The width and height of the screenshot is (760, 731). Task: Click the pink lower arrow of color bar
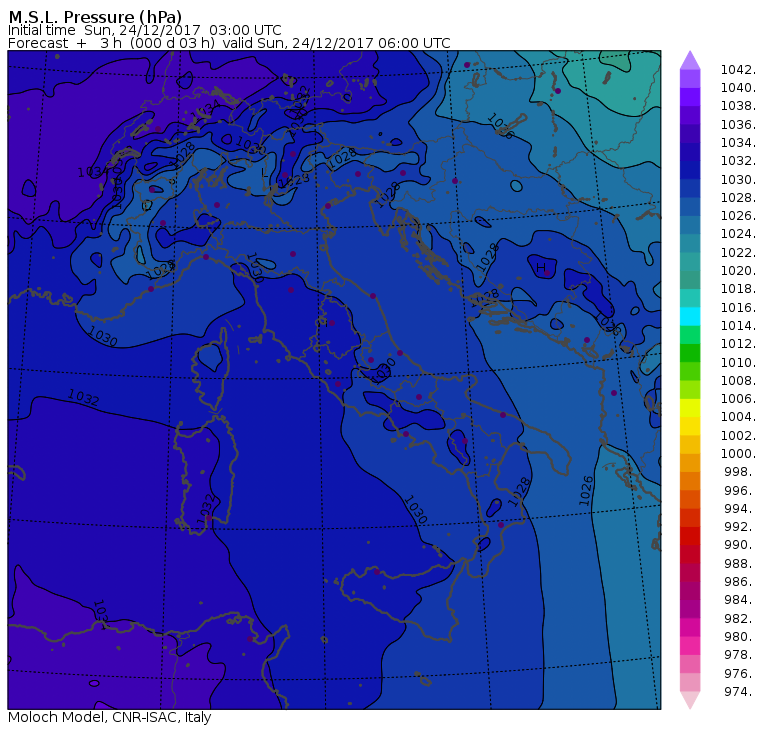point(690,700)
